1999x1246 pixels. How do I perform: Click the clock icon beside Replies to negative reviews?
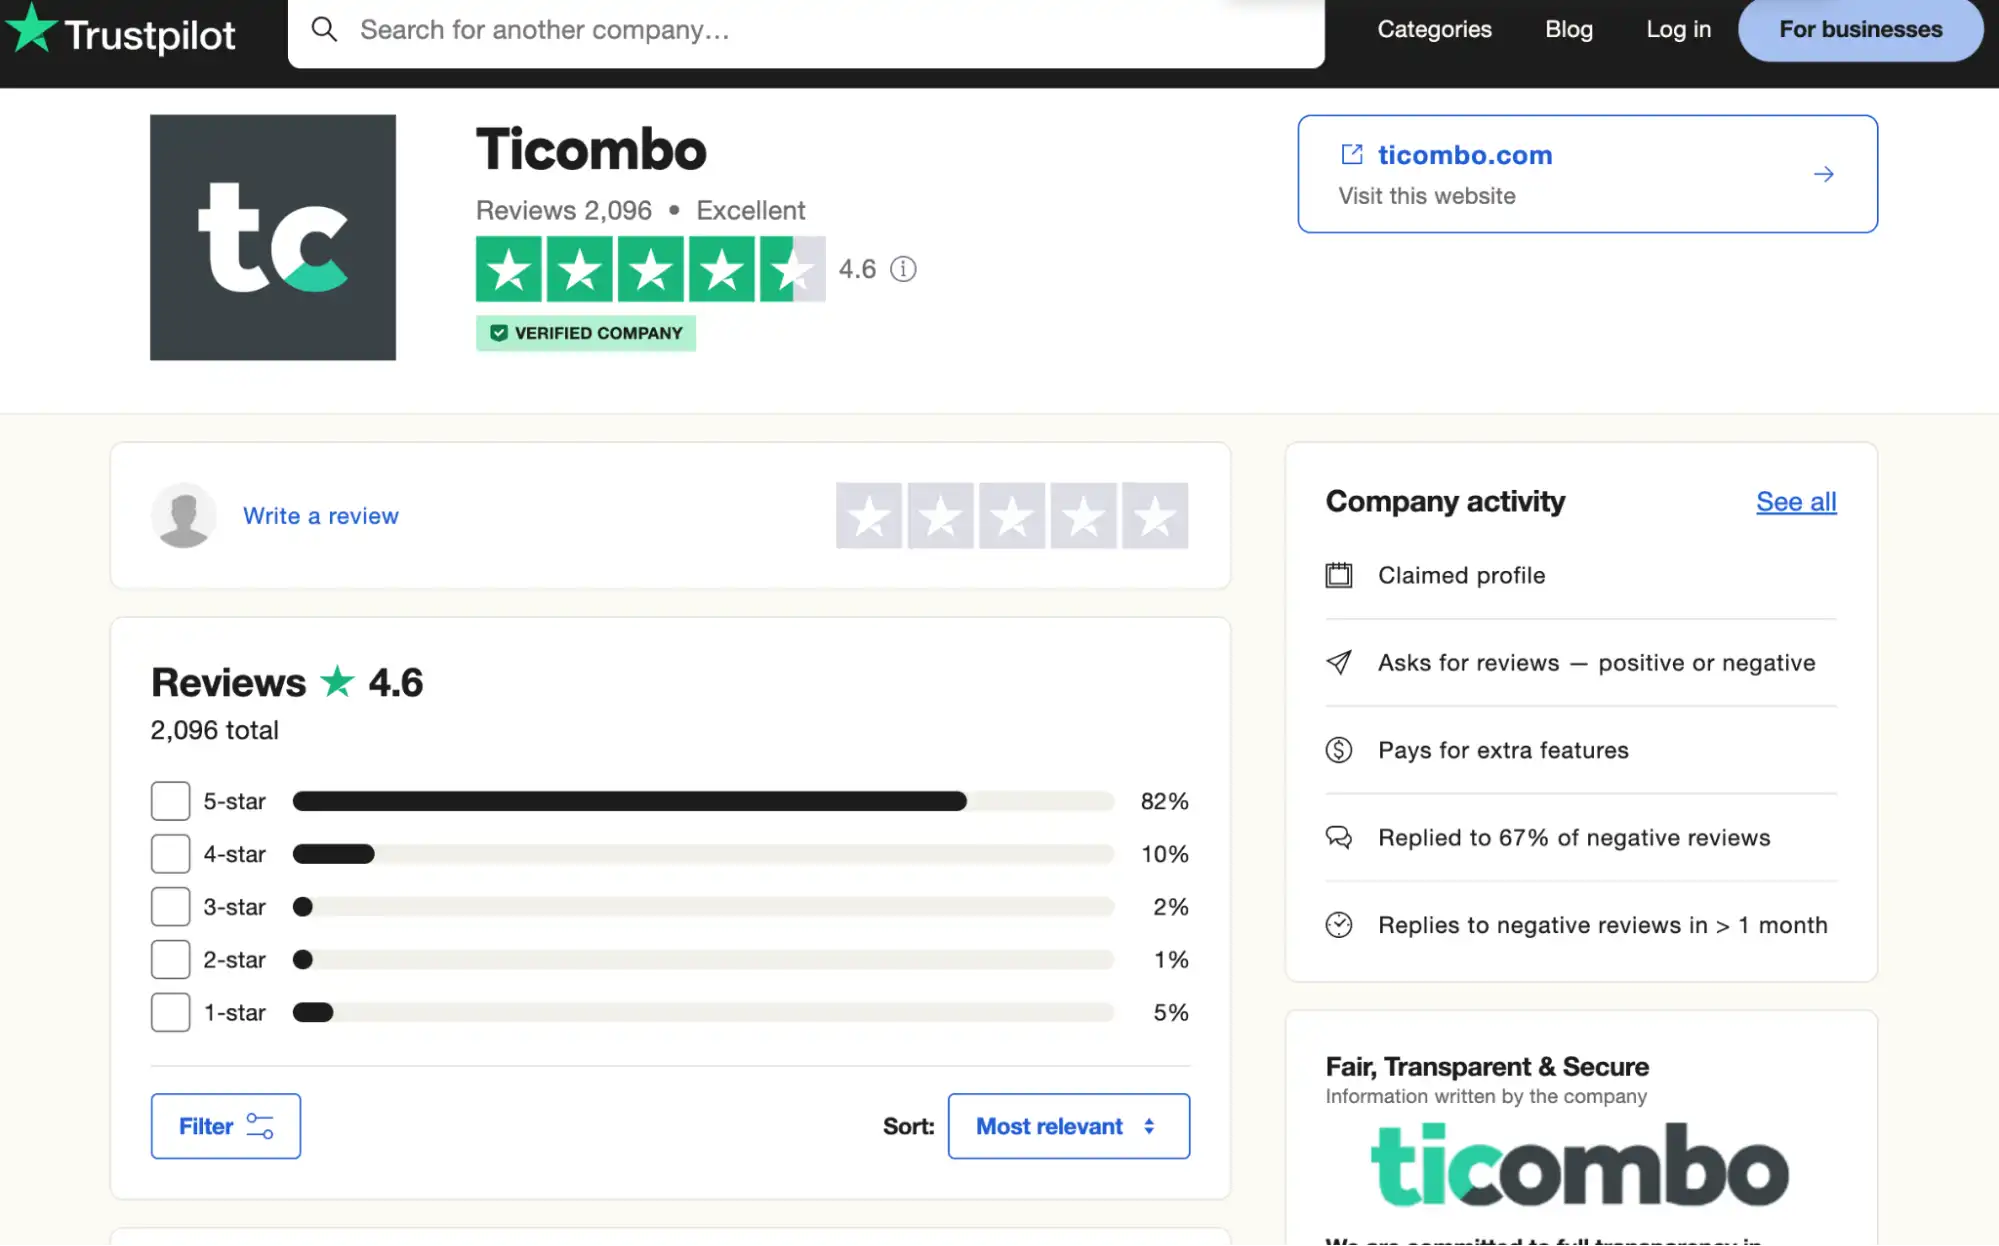pyautogui.click(x=1340, y=924)
